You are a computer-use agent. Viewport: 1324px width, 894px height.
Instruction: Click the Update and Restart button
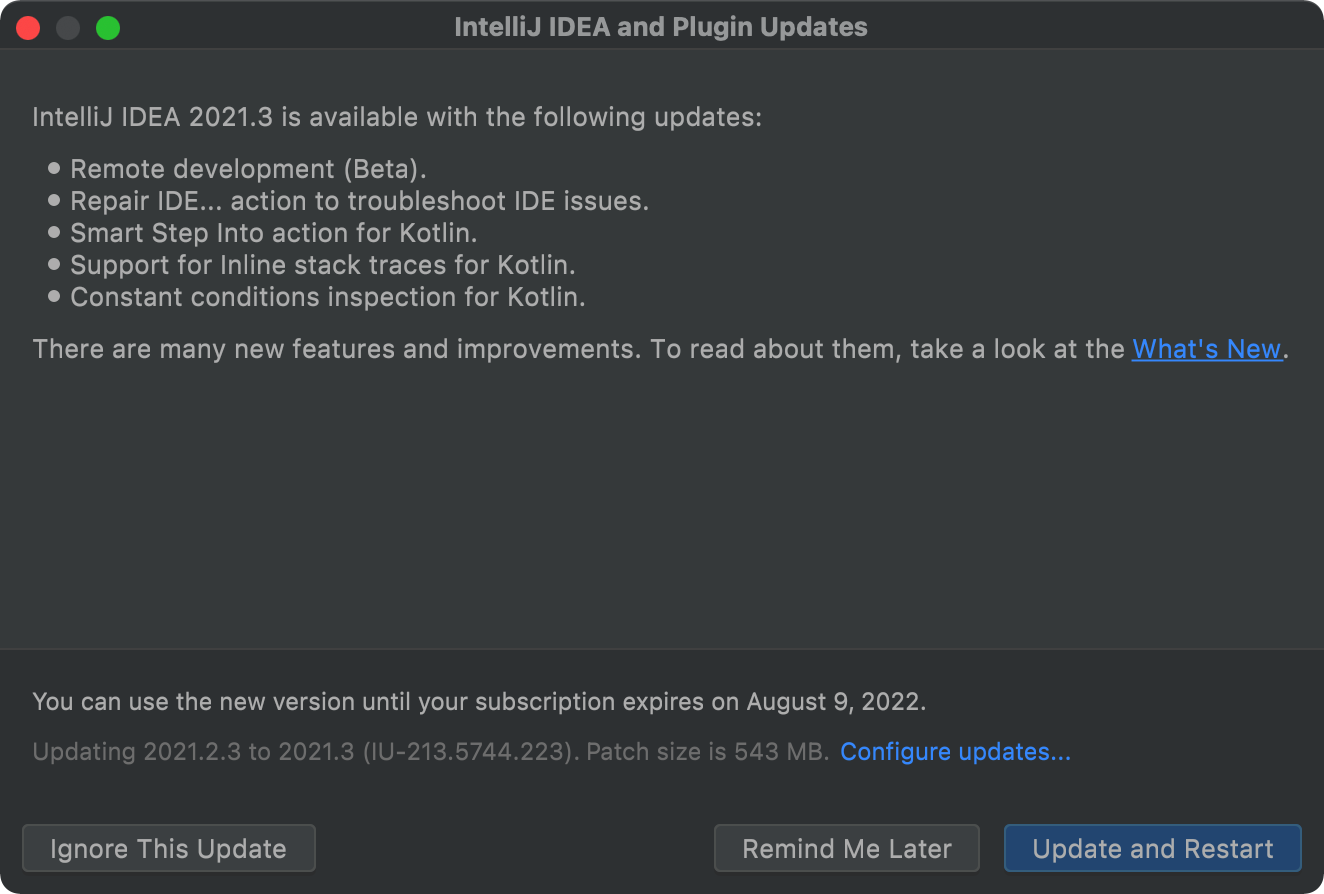point(1152,849)
